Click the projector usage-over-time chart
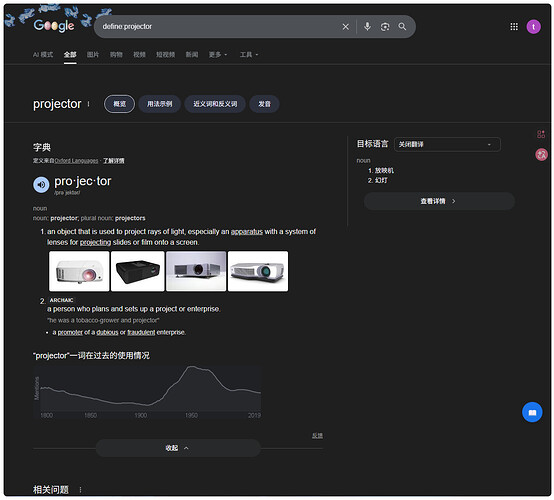The height and width of the screenshot is (500, 554). point(147,392)
